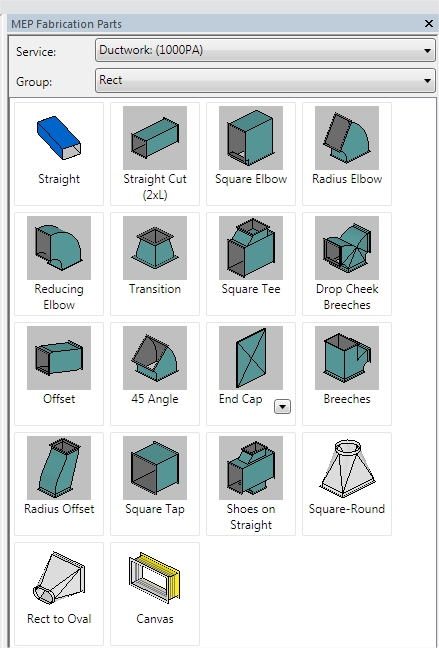Expand the End Cap variants arrow
The height and width of the screenshot is (648, 439).
pyautogui.click(x=282, y=407)
